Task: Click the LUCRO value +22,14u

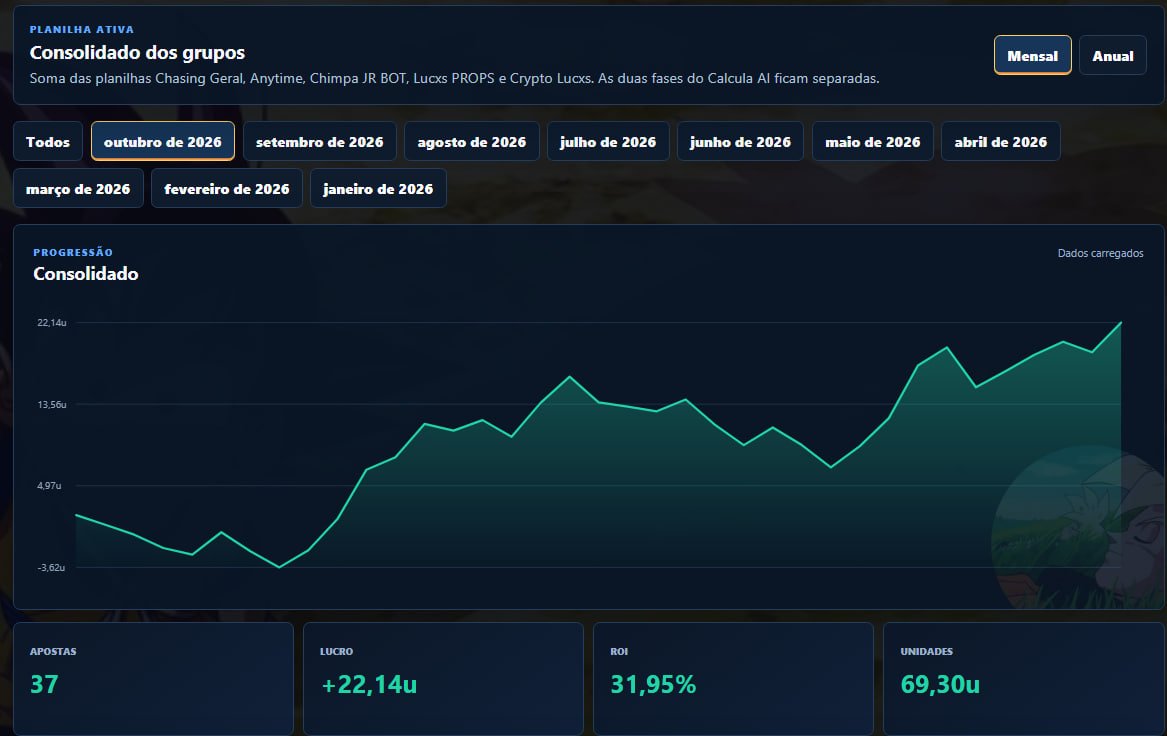Action: coord(368,684)
